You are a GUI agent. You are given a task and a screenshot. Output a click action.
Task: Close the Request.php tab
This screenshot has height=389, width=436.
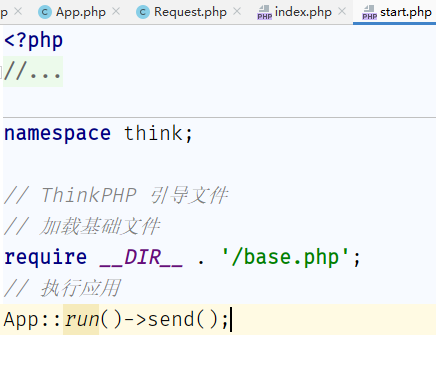[x=237, y=12]
